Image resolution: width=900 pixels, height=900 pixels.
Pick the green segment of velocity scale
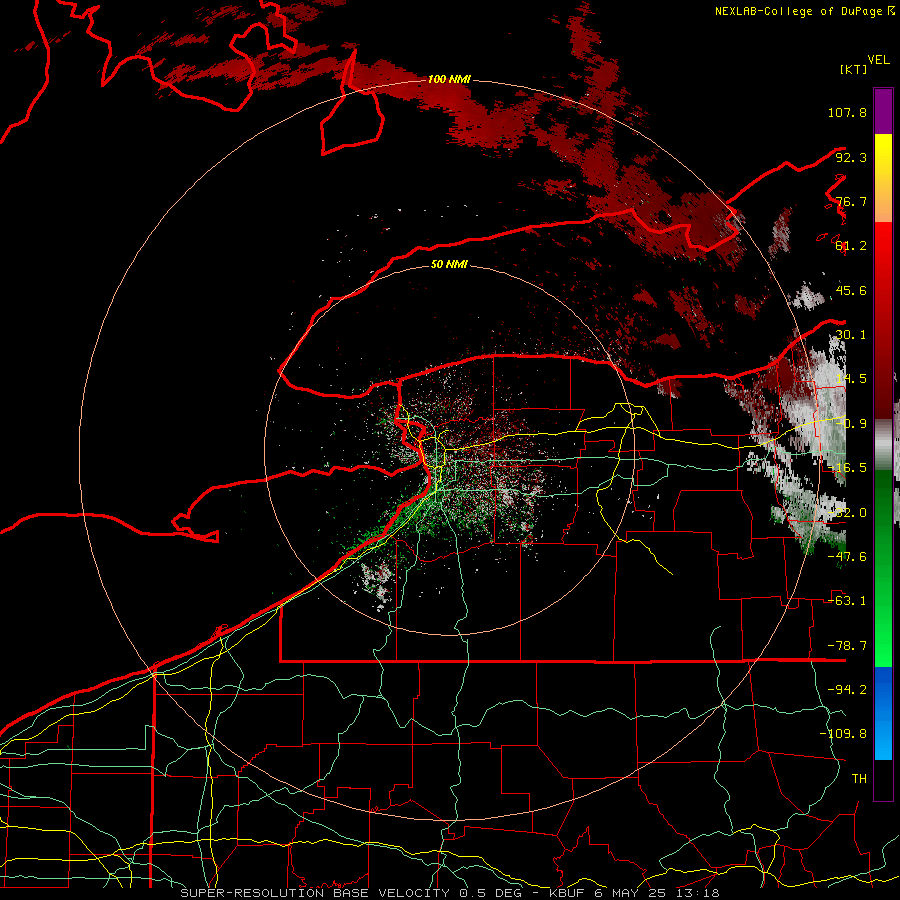[883, 568]
